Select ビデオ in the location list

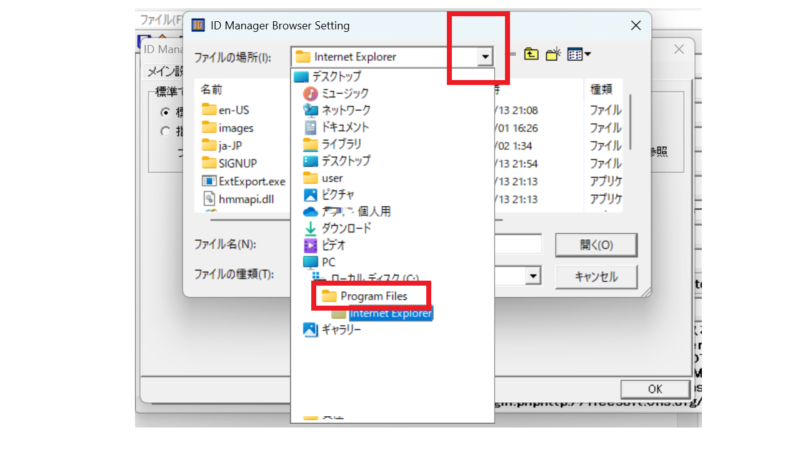324,245
